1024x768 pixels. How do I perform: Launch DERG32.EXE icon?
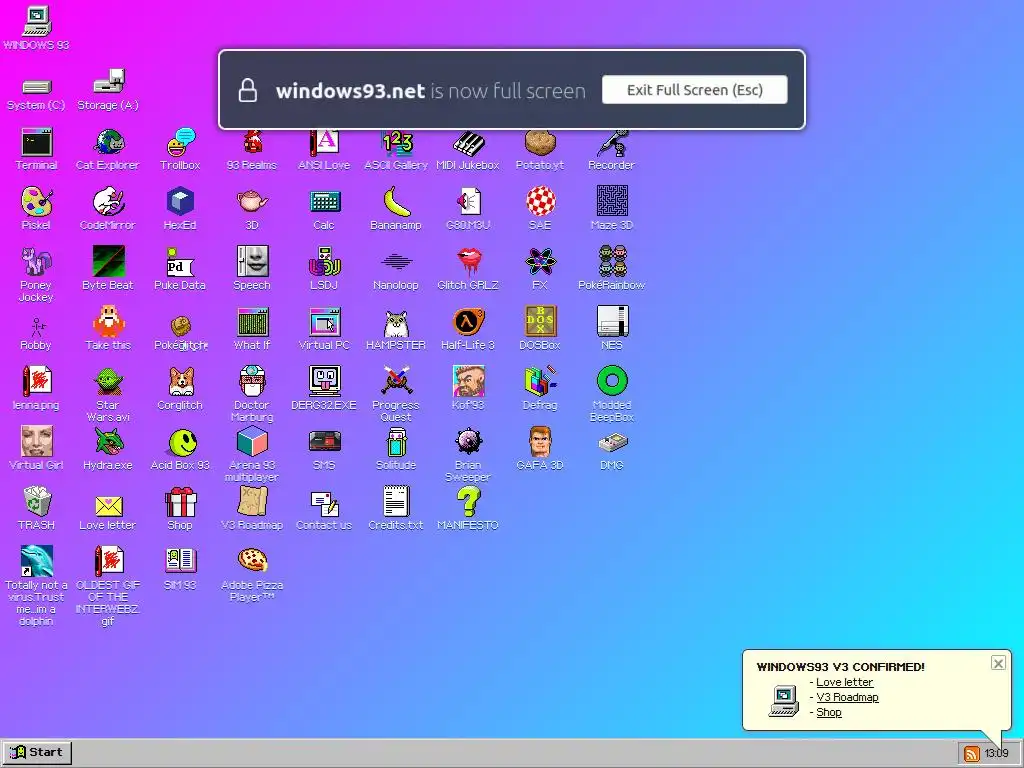pyautogui.click(x=325, y=381)
